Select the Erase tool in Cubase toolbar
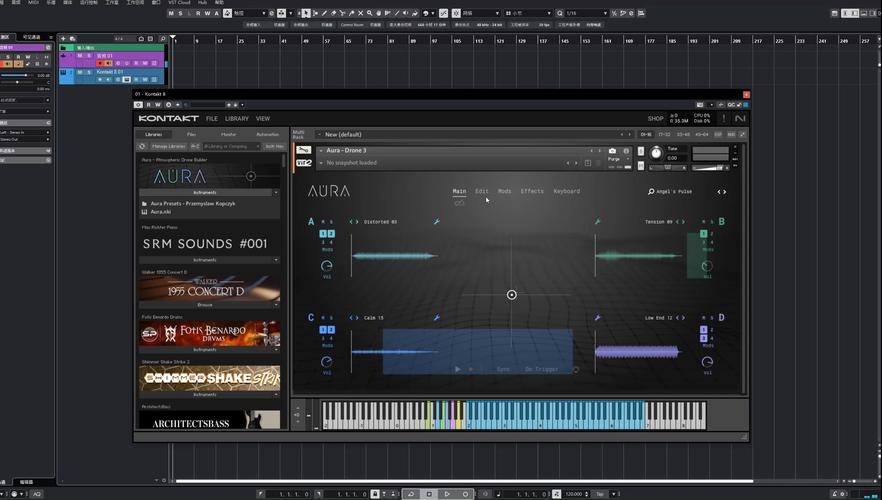This screenshot has width=882, height=500. 334,13
